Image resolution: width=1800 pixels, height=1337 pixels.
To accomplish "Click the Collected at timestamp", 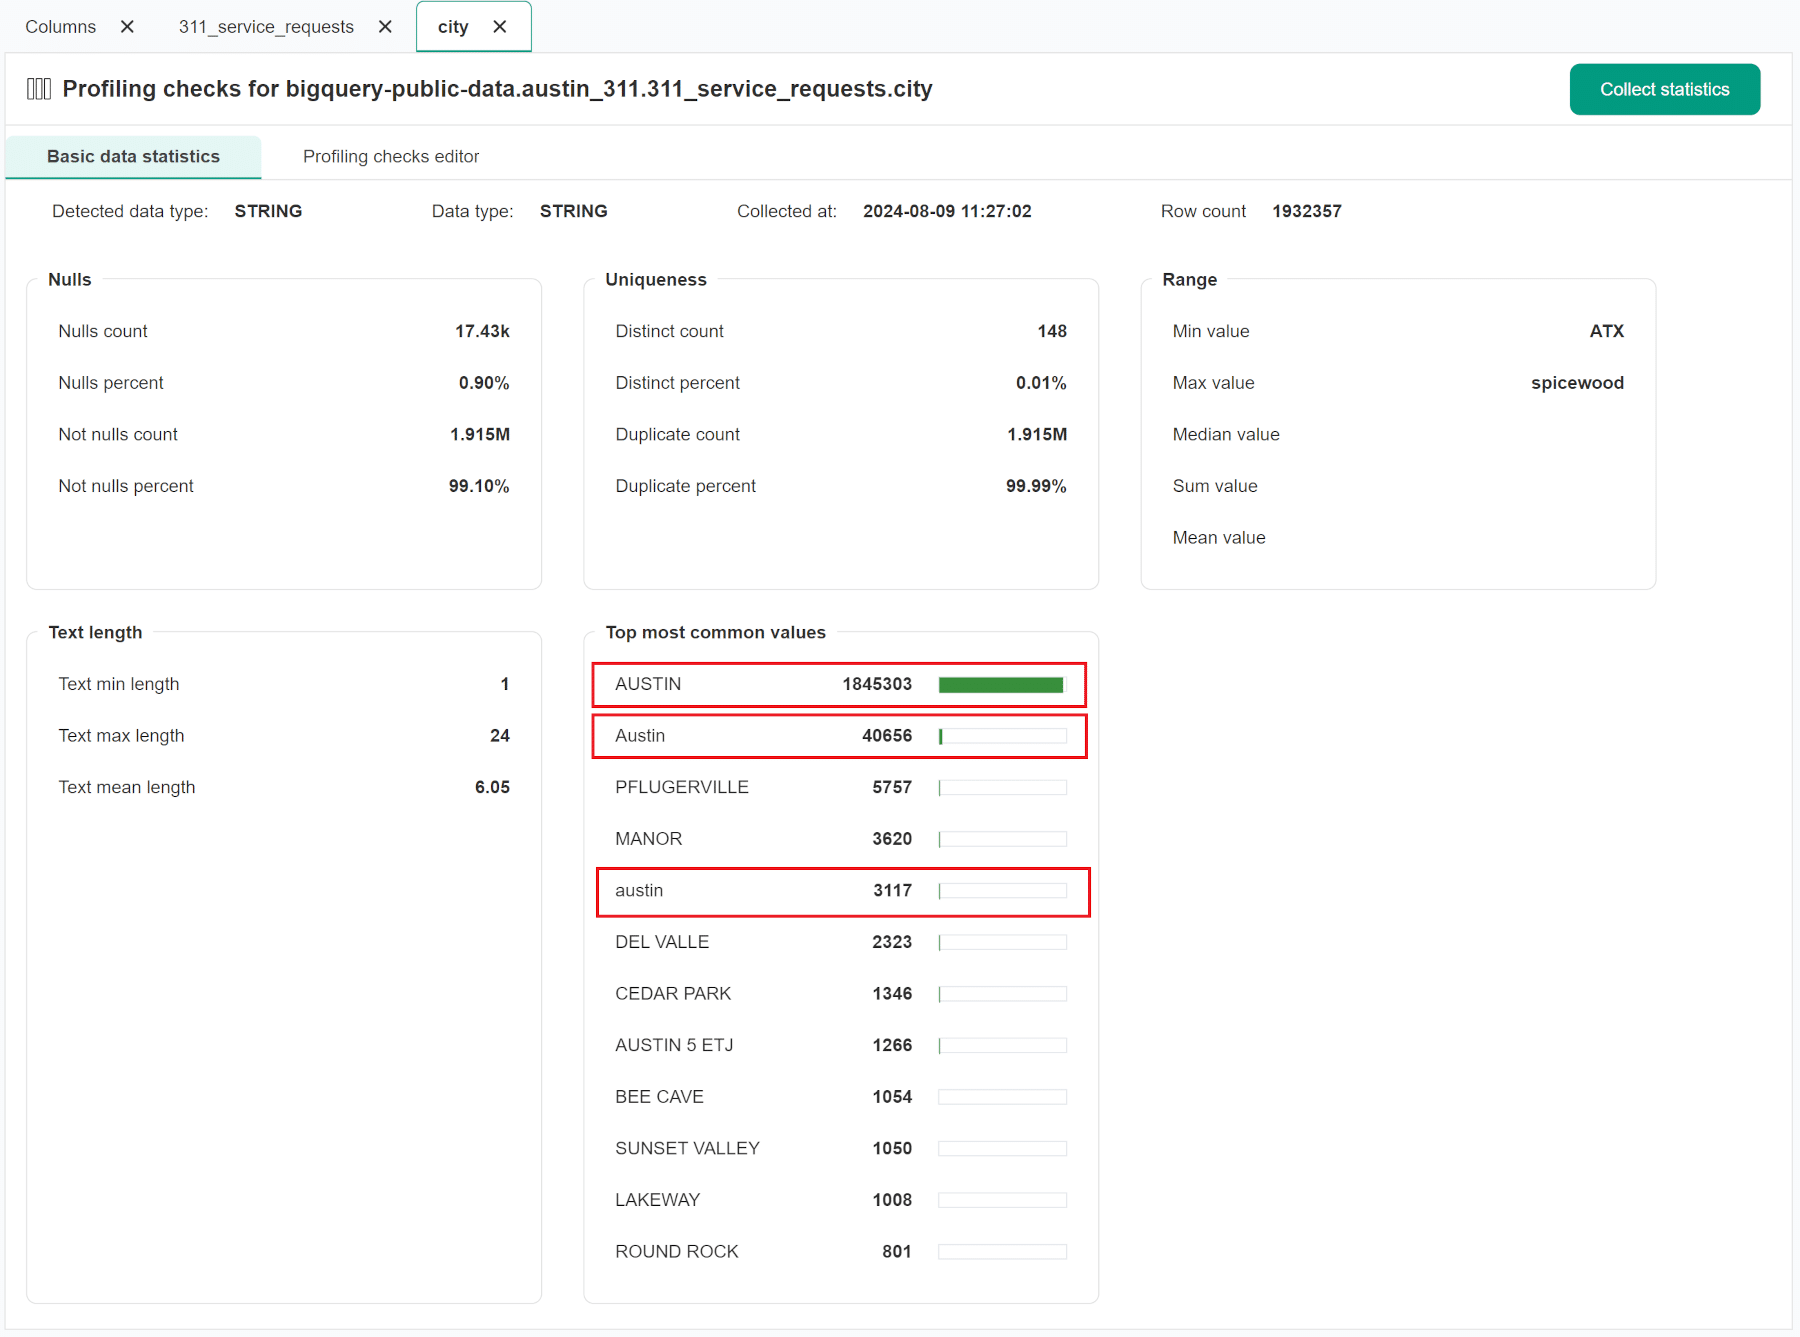I will (x=947, y=211).
